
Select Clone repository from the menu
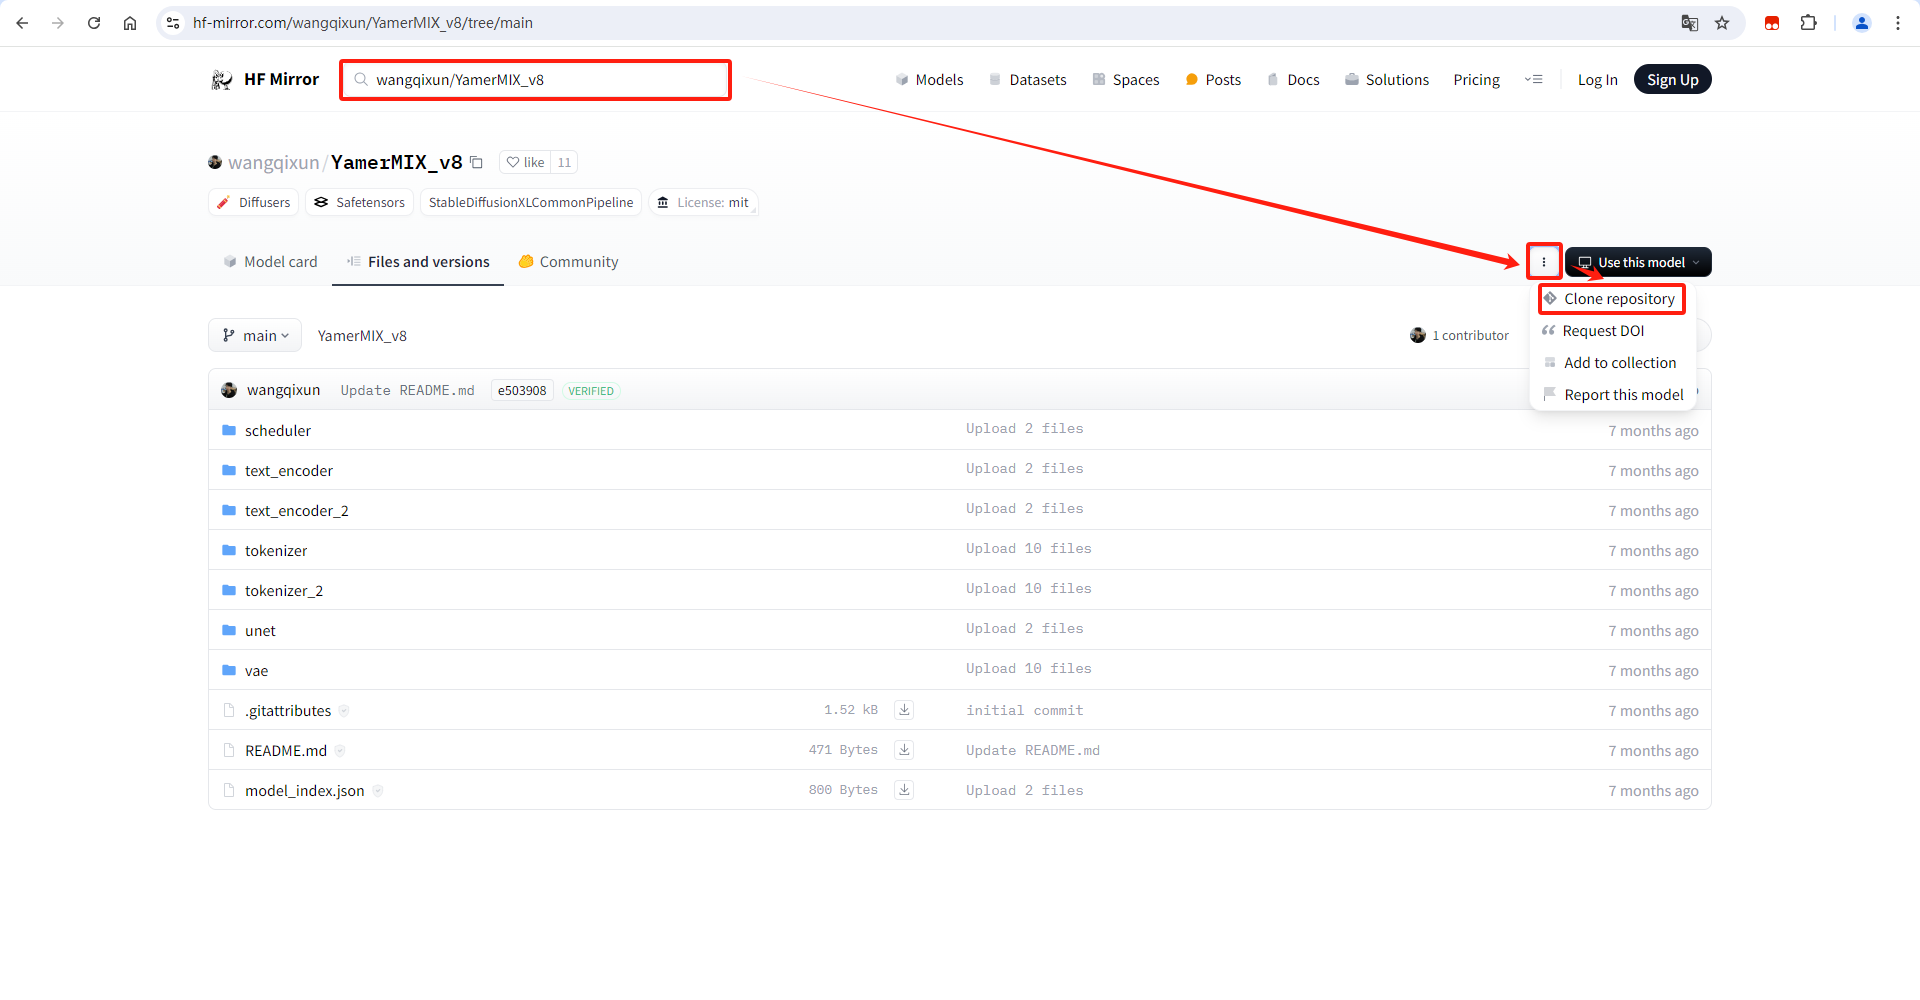pyautogui.click(x=1612, y=299)
